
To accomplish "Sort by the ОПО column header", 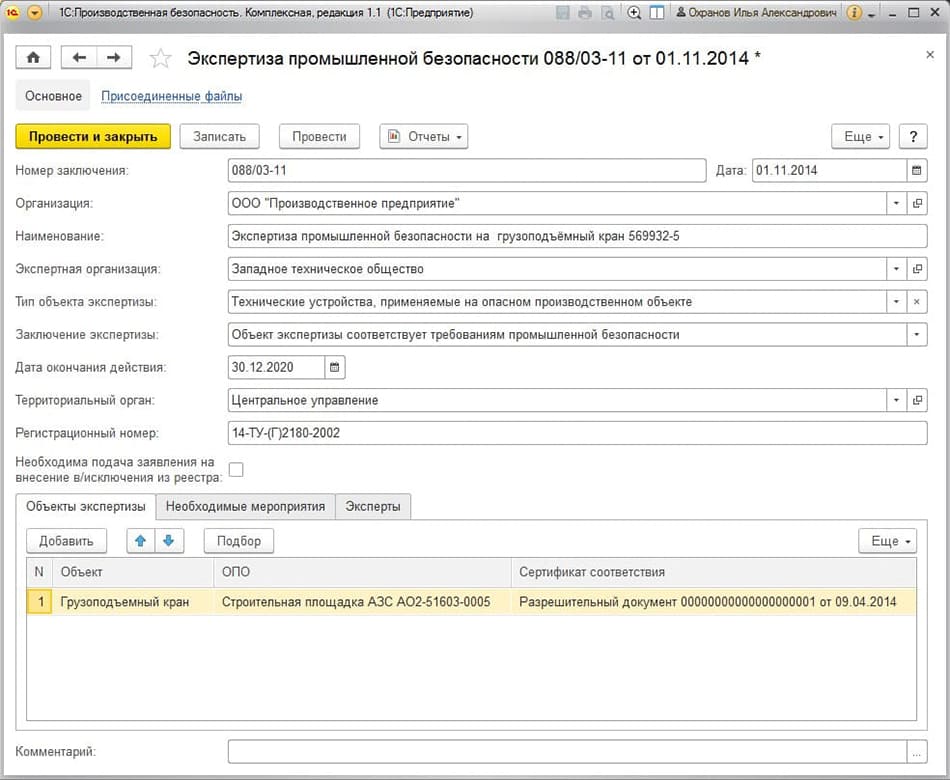I will 362,572.
